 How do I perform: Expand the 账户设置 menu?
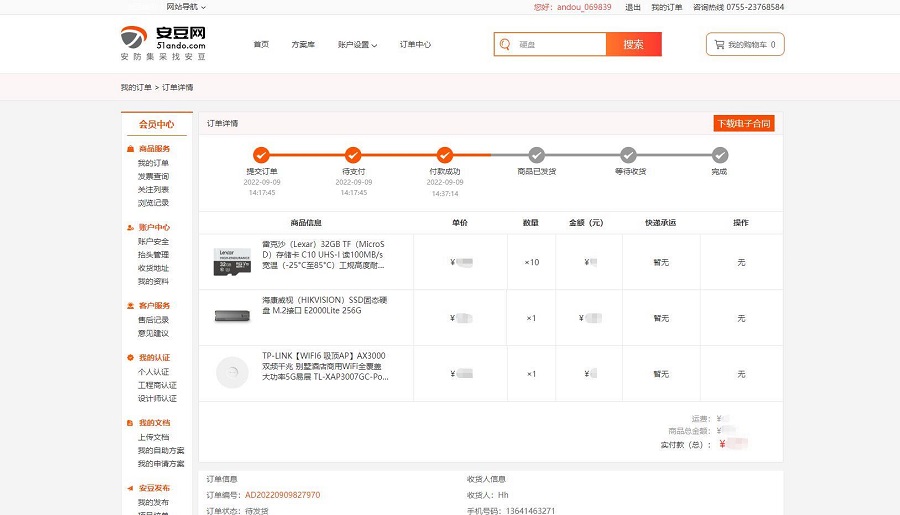(357, 44)
